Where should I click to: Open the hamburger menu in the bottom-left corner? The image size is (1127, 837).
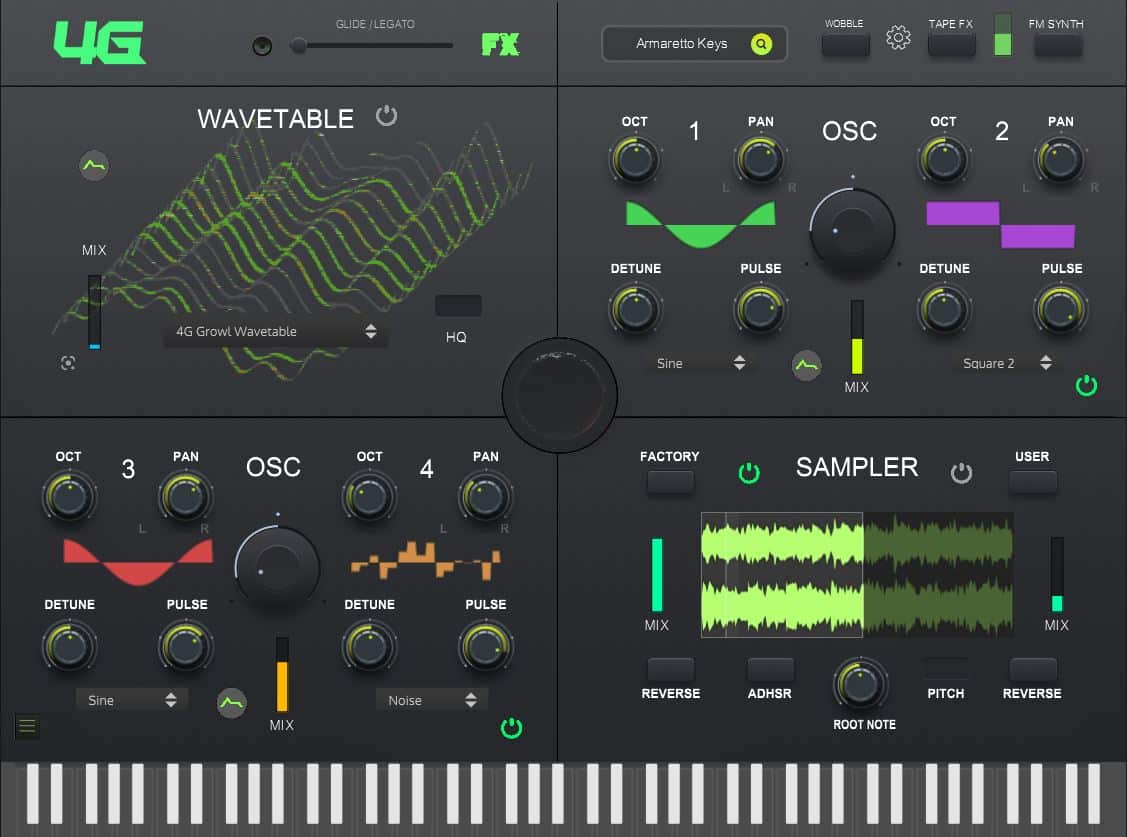pyautogui.click(x=26, y=727)
